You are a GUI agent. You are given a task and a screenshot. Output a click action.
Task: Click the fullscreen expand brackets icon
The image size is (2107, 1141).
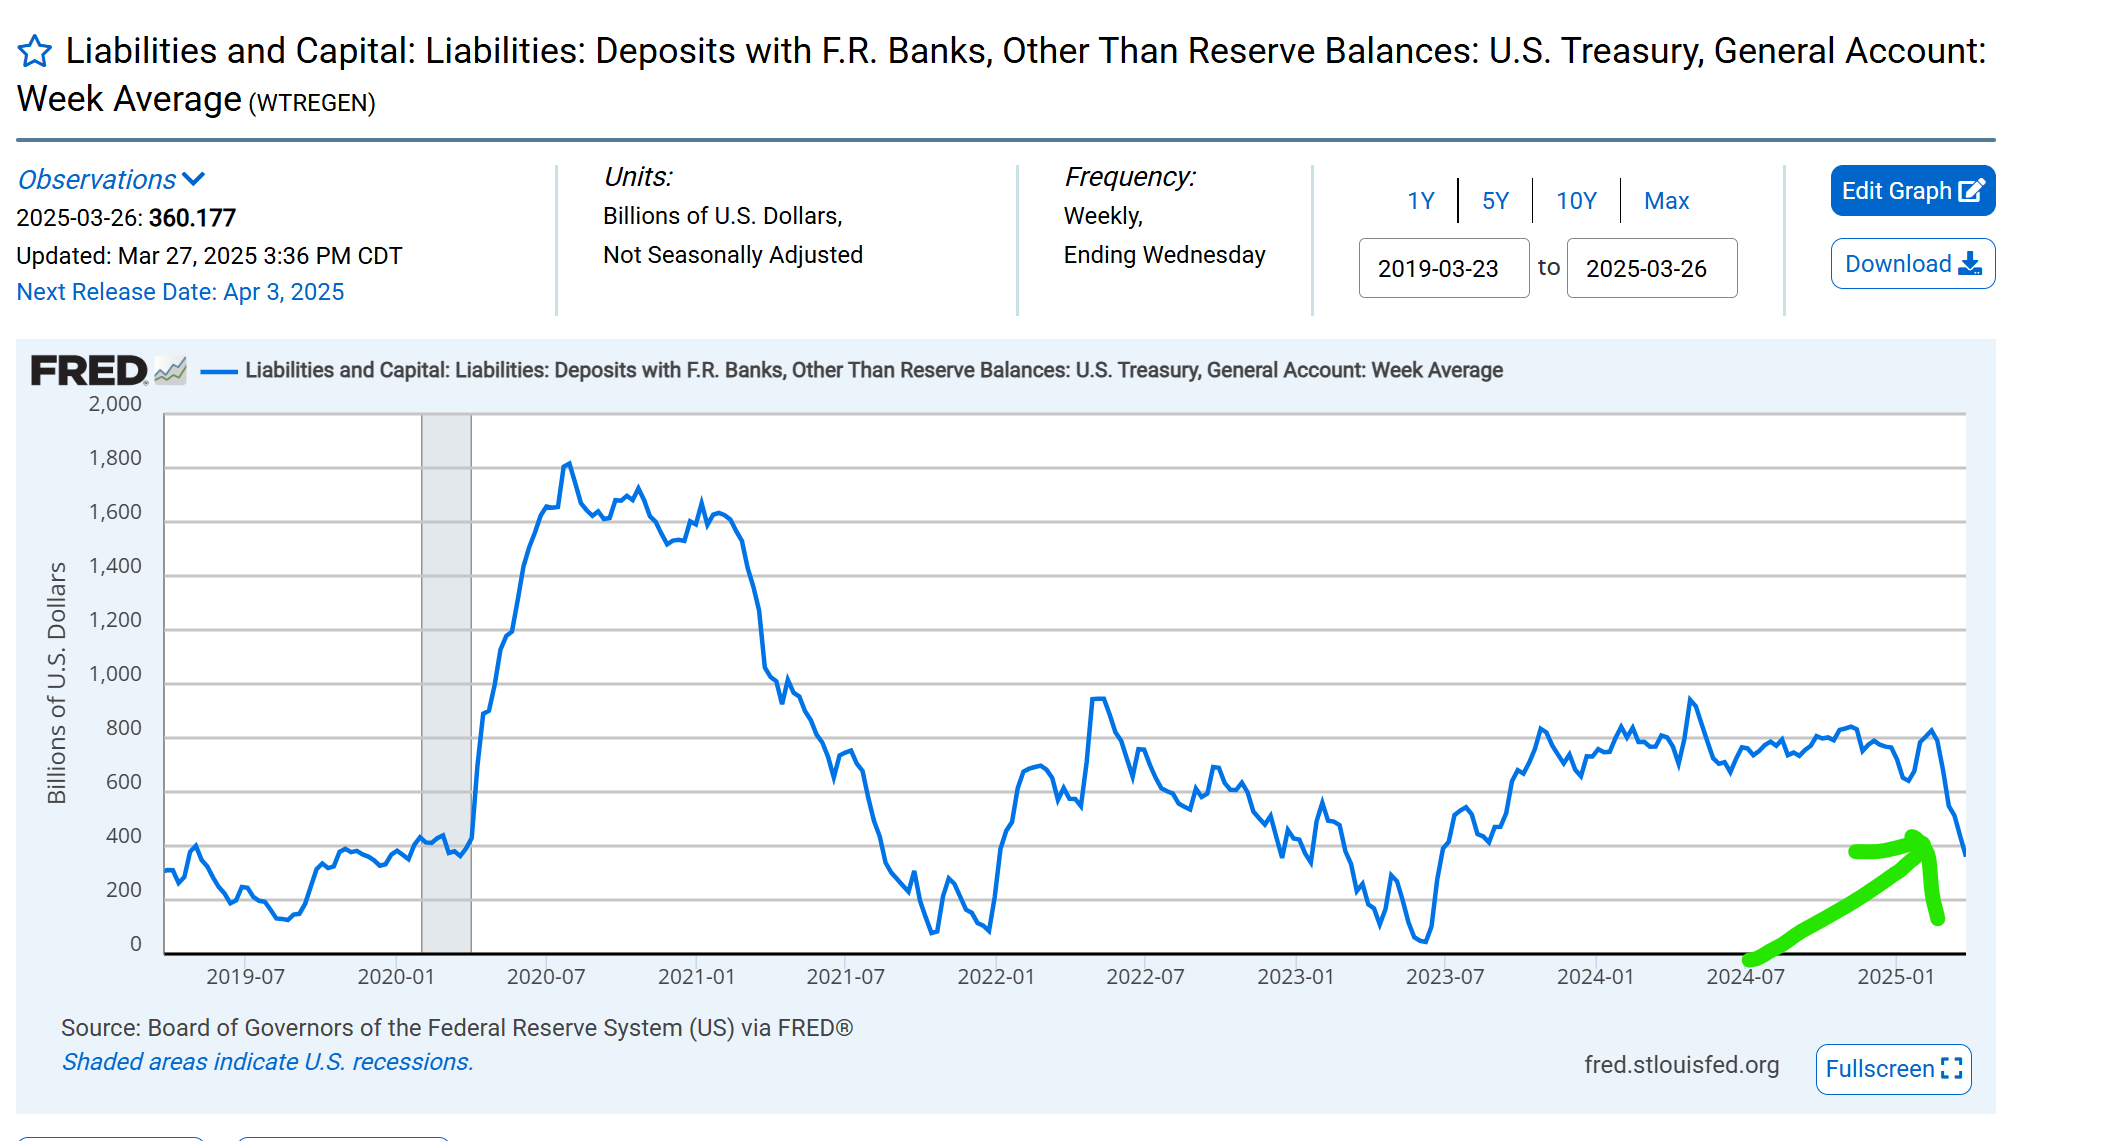coord(1951,1068)
